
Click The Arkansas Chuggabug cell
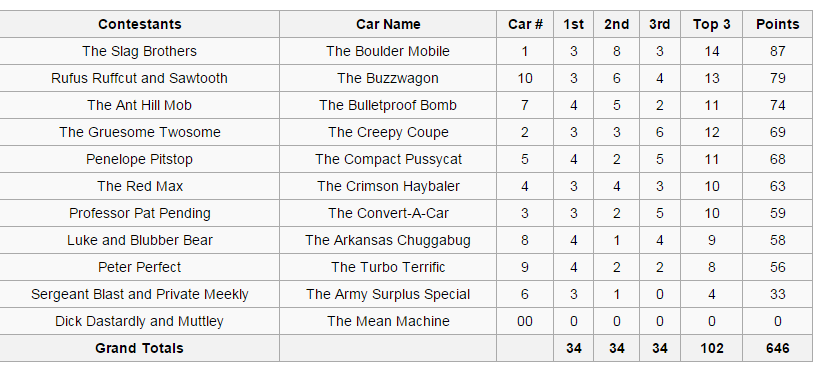(x=388, y=240)
